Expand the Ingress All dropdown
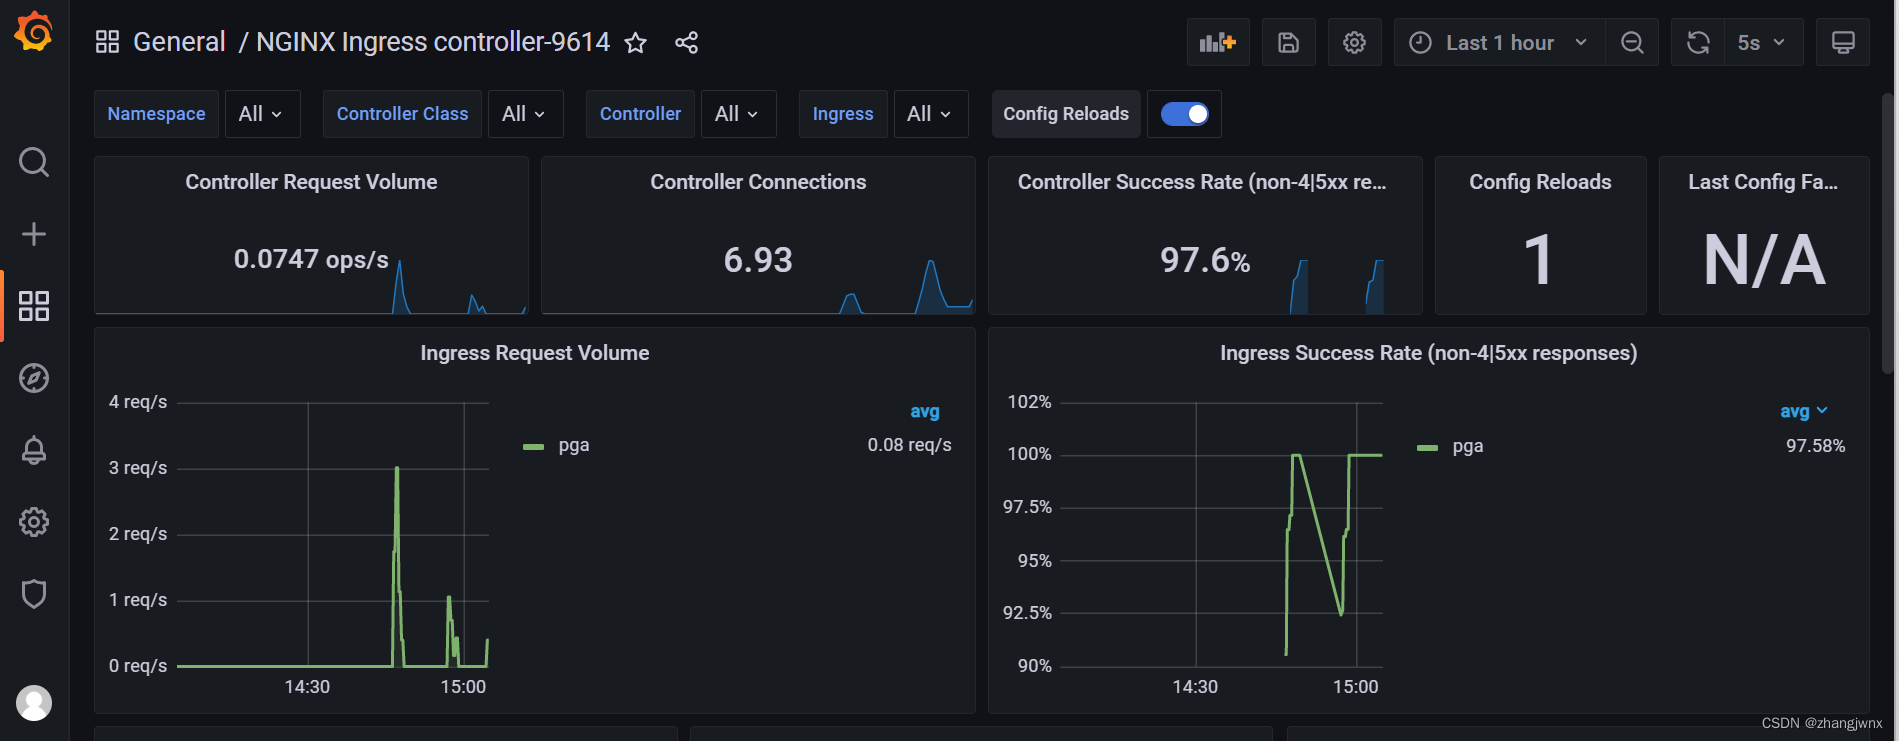Screen dimensions: 1899x741 [930, 114]
